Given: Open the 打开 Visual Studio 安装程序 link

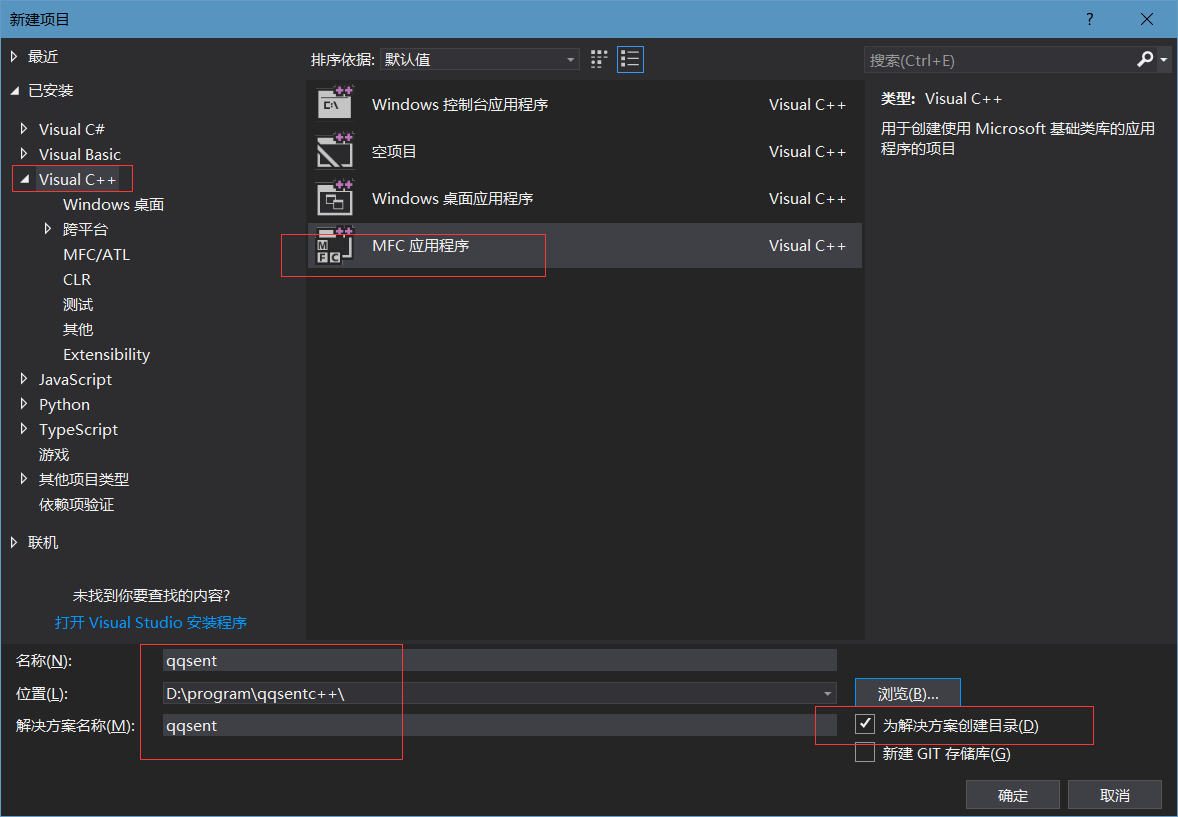Looking at the screenshot, I should click(x=151, y=622).
